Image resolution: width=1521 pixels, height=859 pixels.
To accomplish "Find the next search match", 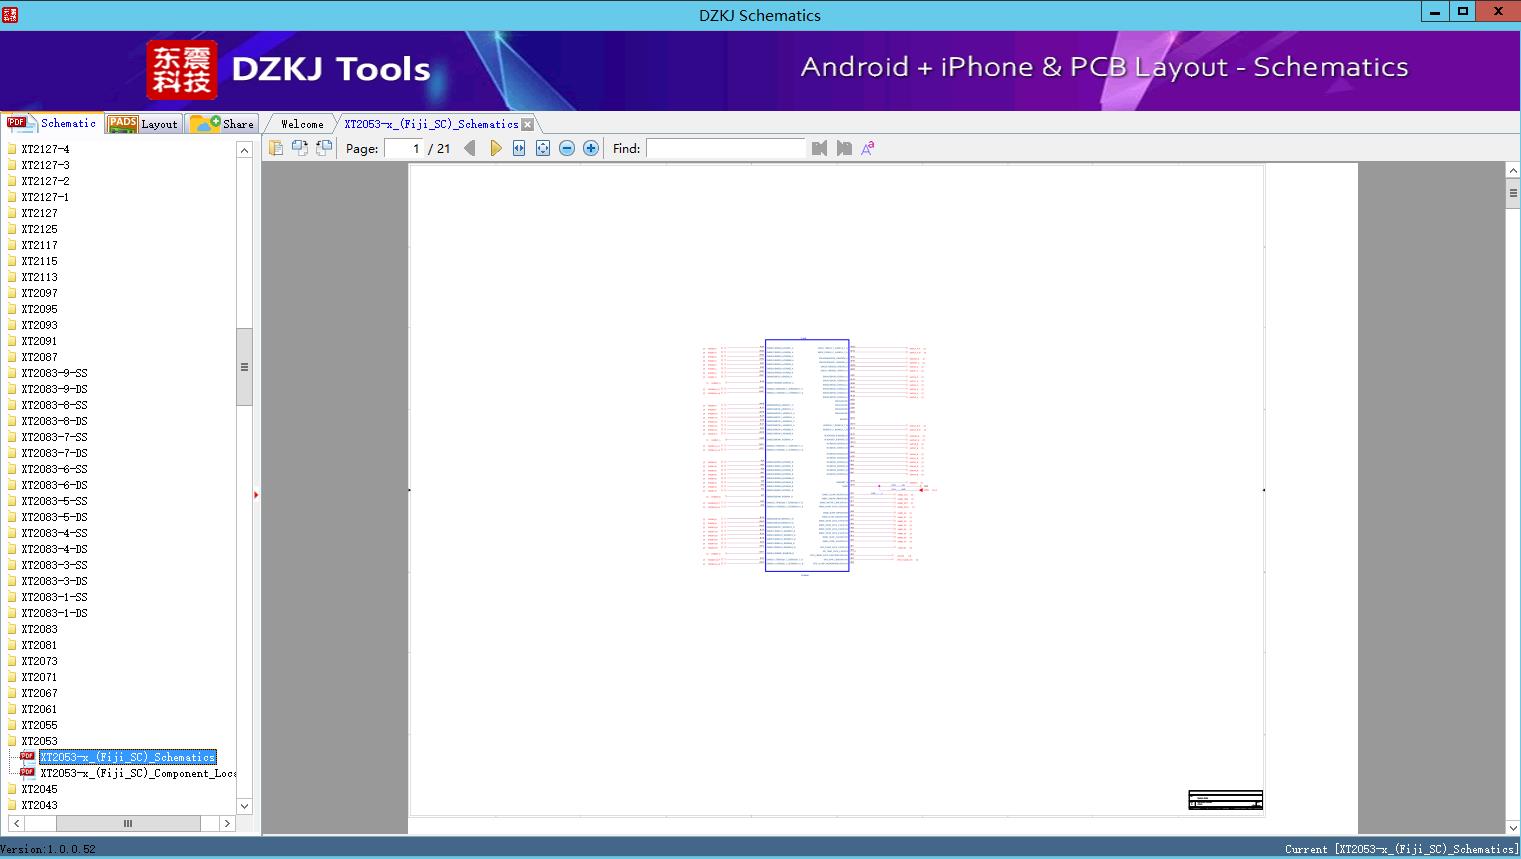I will click(x=844, y=148).
